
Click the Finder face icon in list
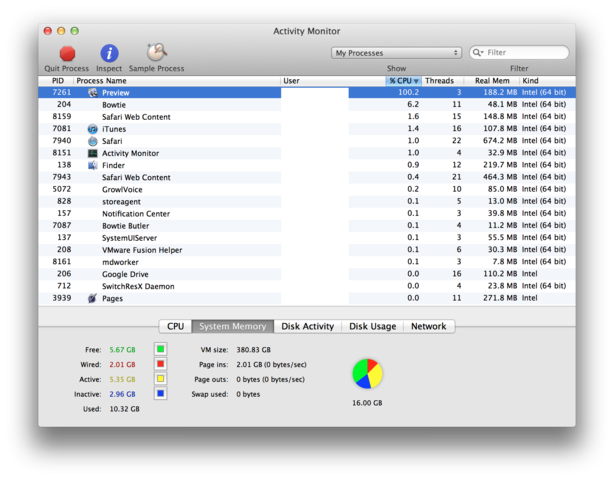point(92,165)
